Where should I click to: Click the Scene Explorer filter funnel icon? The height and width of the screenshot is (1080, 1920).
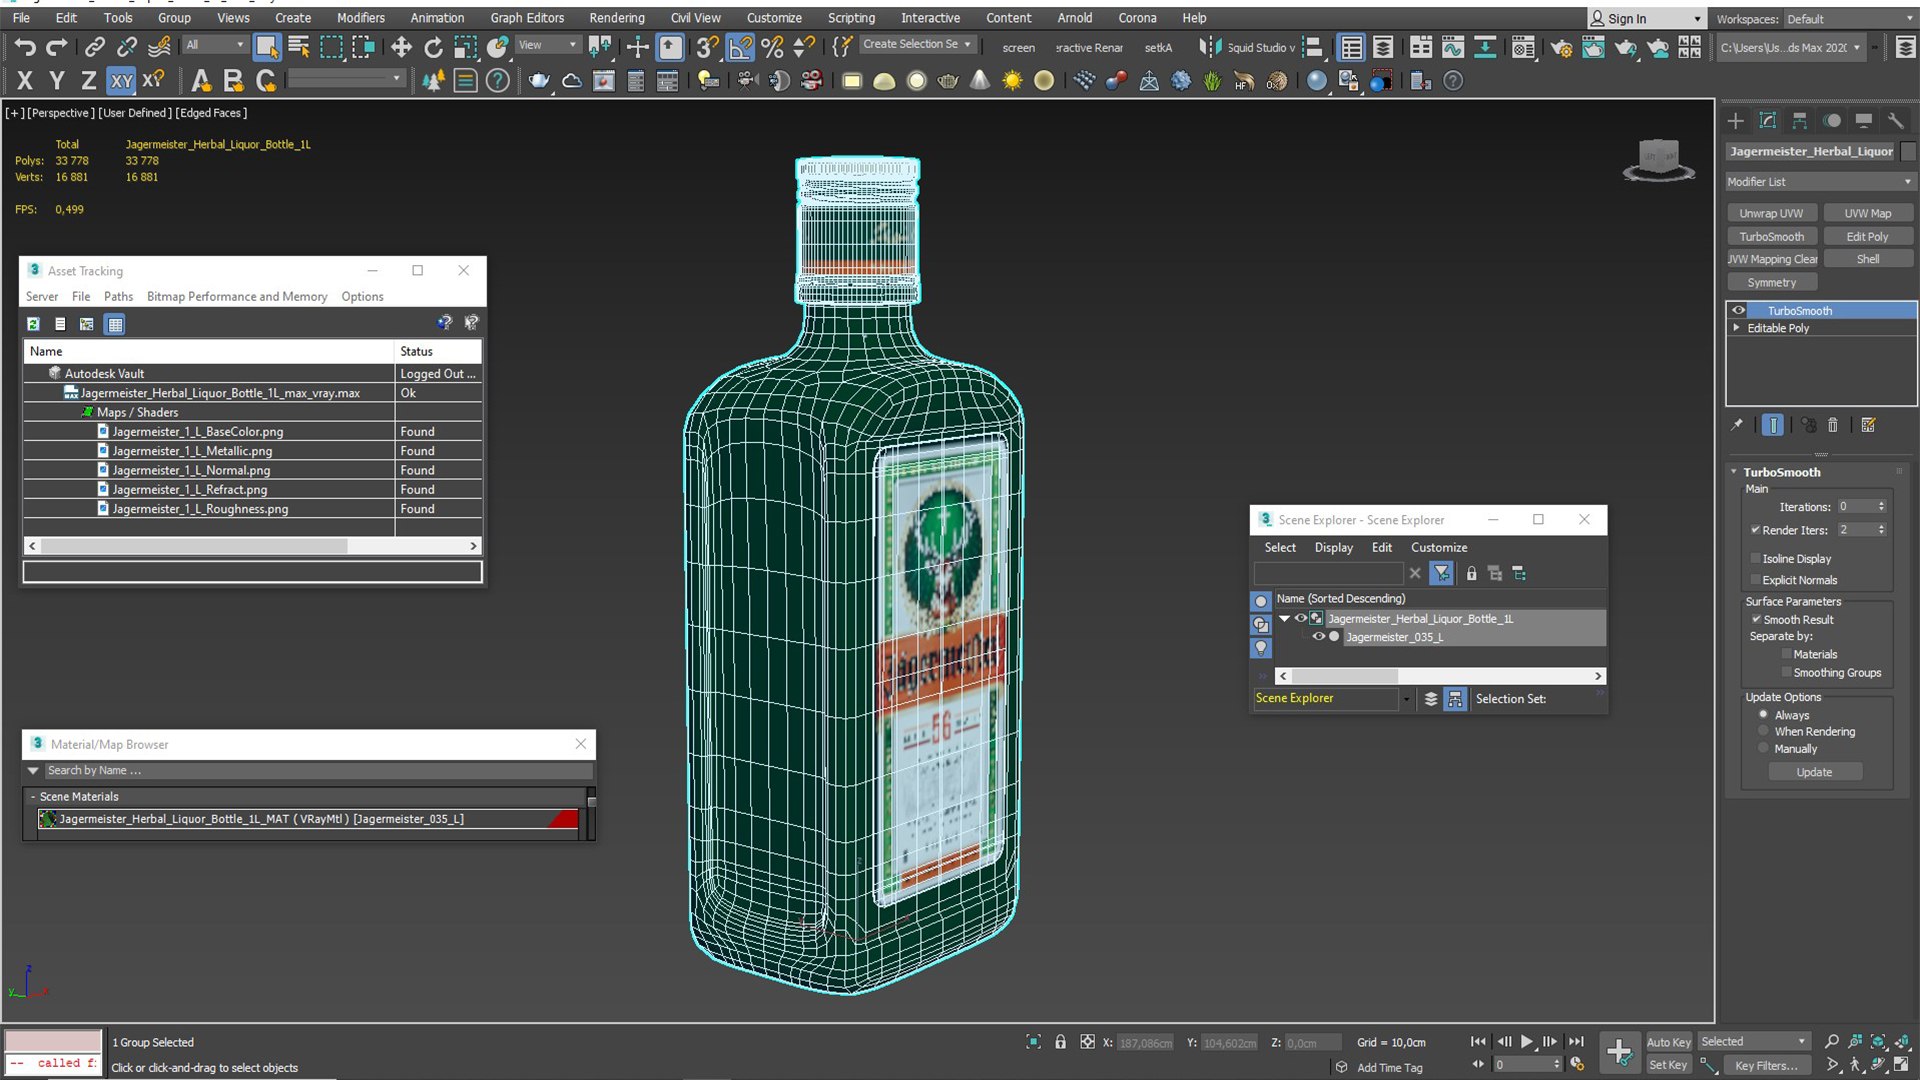tap(1441, 573)
